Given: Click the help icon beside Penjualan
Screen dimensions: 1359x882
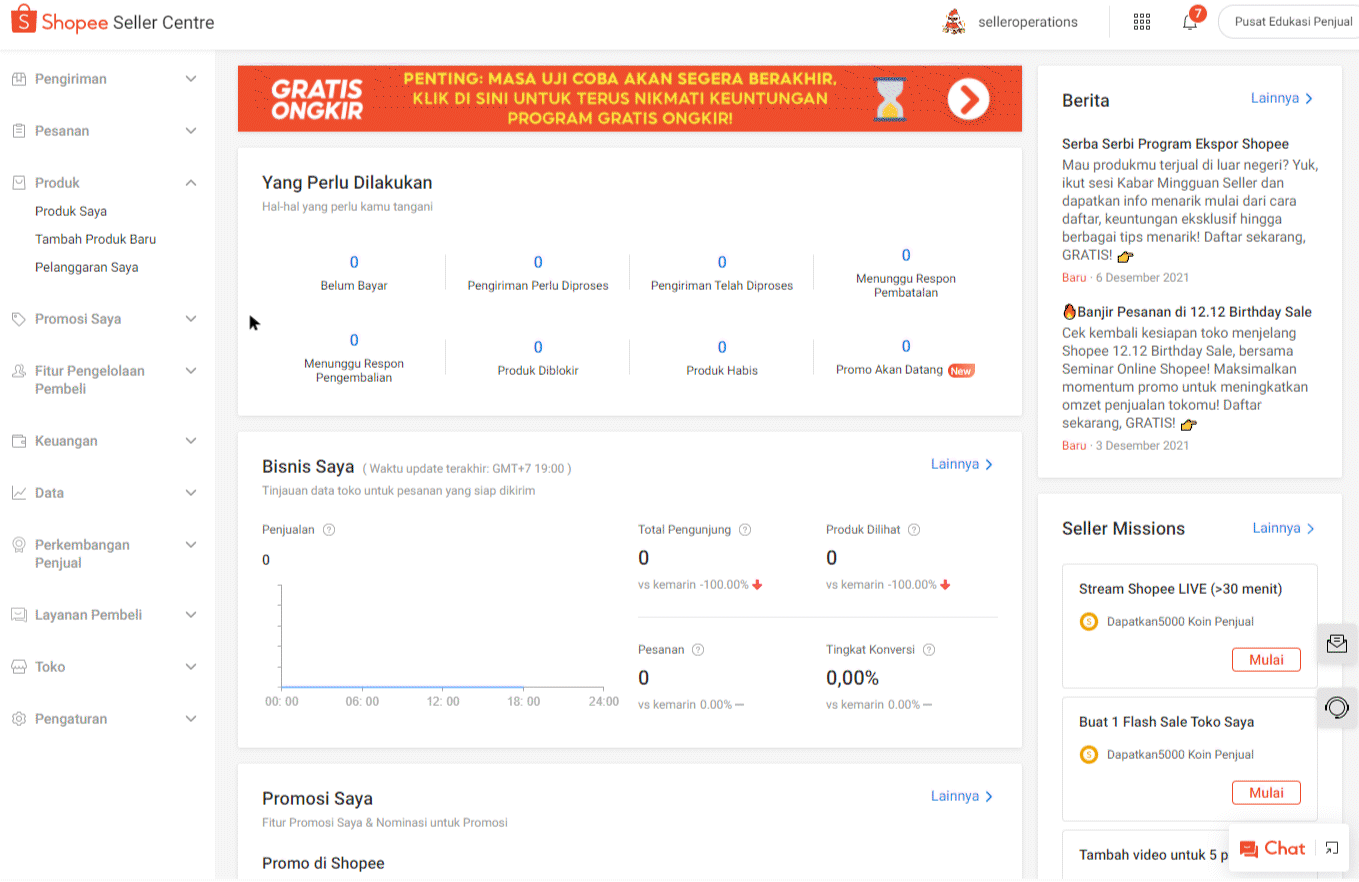Looking at the screenshot, I should point(329,530).
